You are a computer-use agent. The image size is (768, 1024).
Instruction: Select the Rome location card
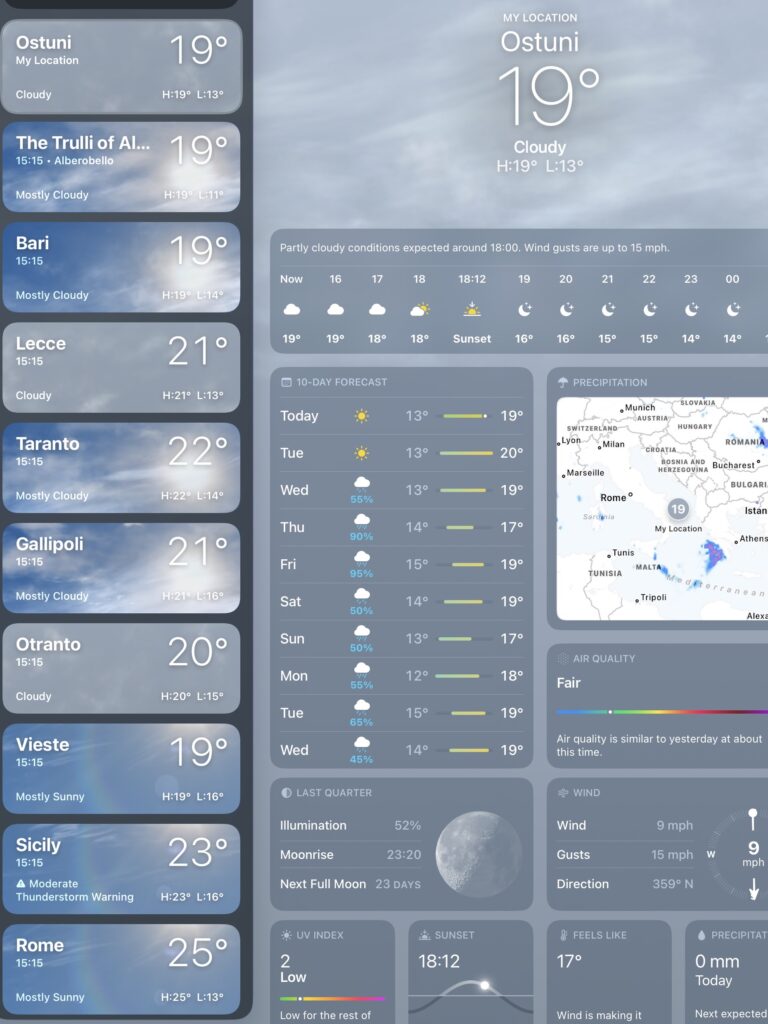(x=121, y=969)
